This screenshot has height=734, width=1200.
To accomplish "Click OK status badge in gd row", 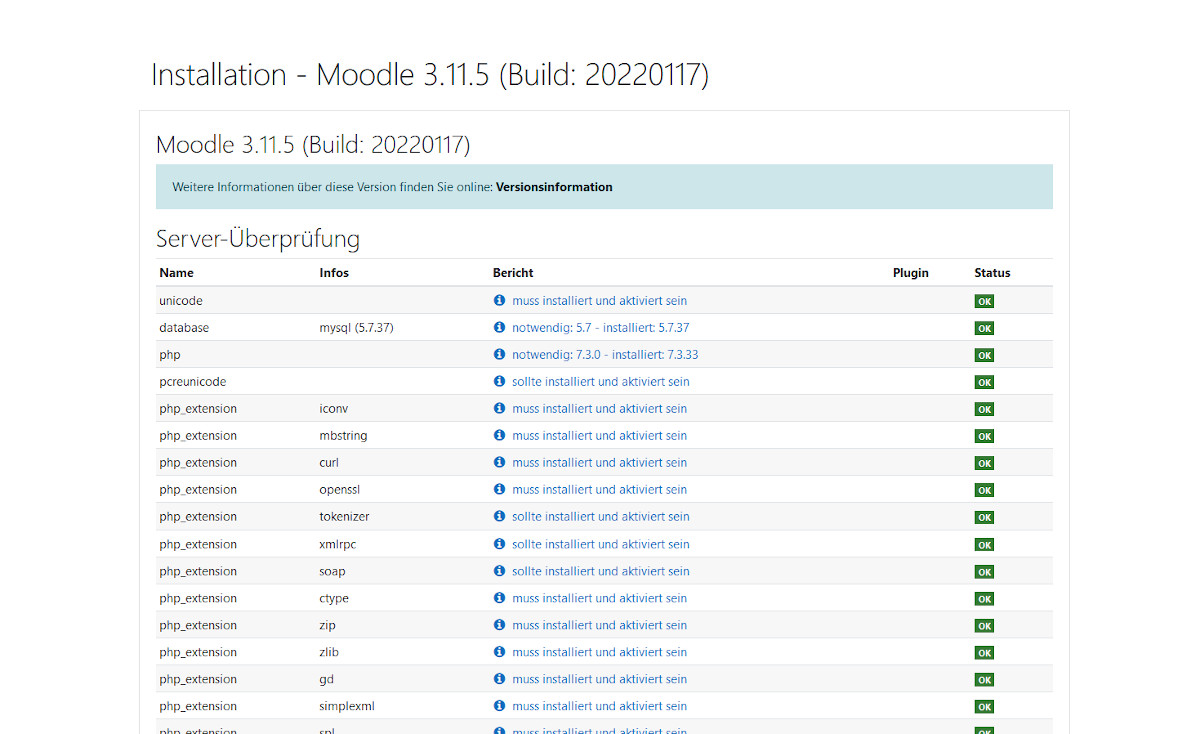I will 984,680.
